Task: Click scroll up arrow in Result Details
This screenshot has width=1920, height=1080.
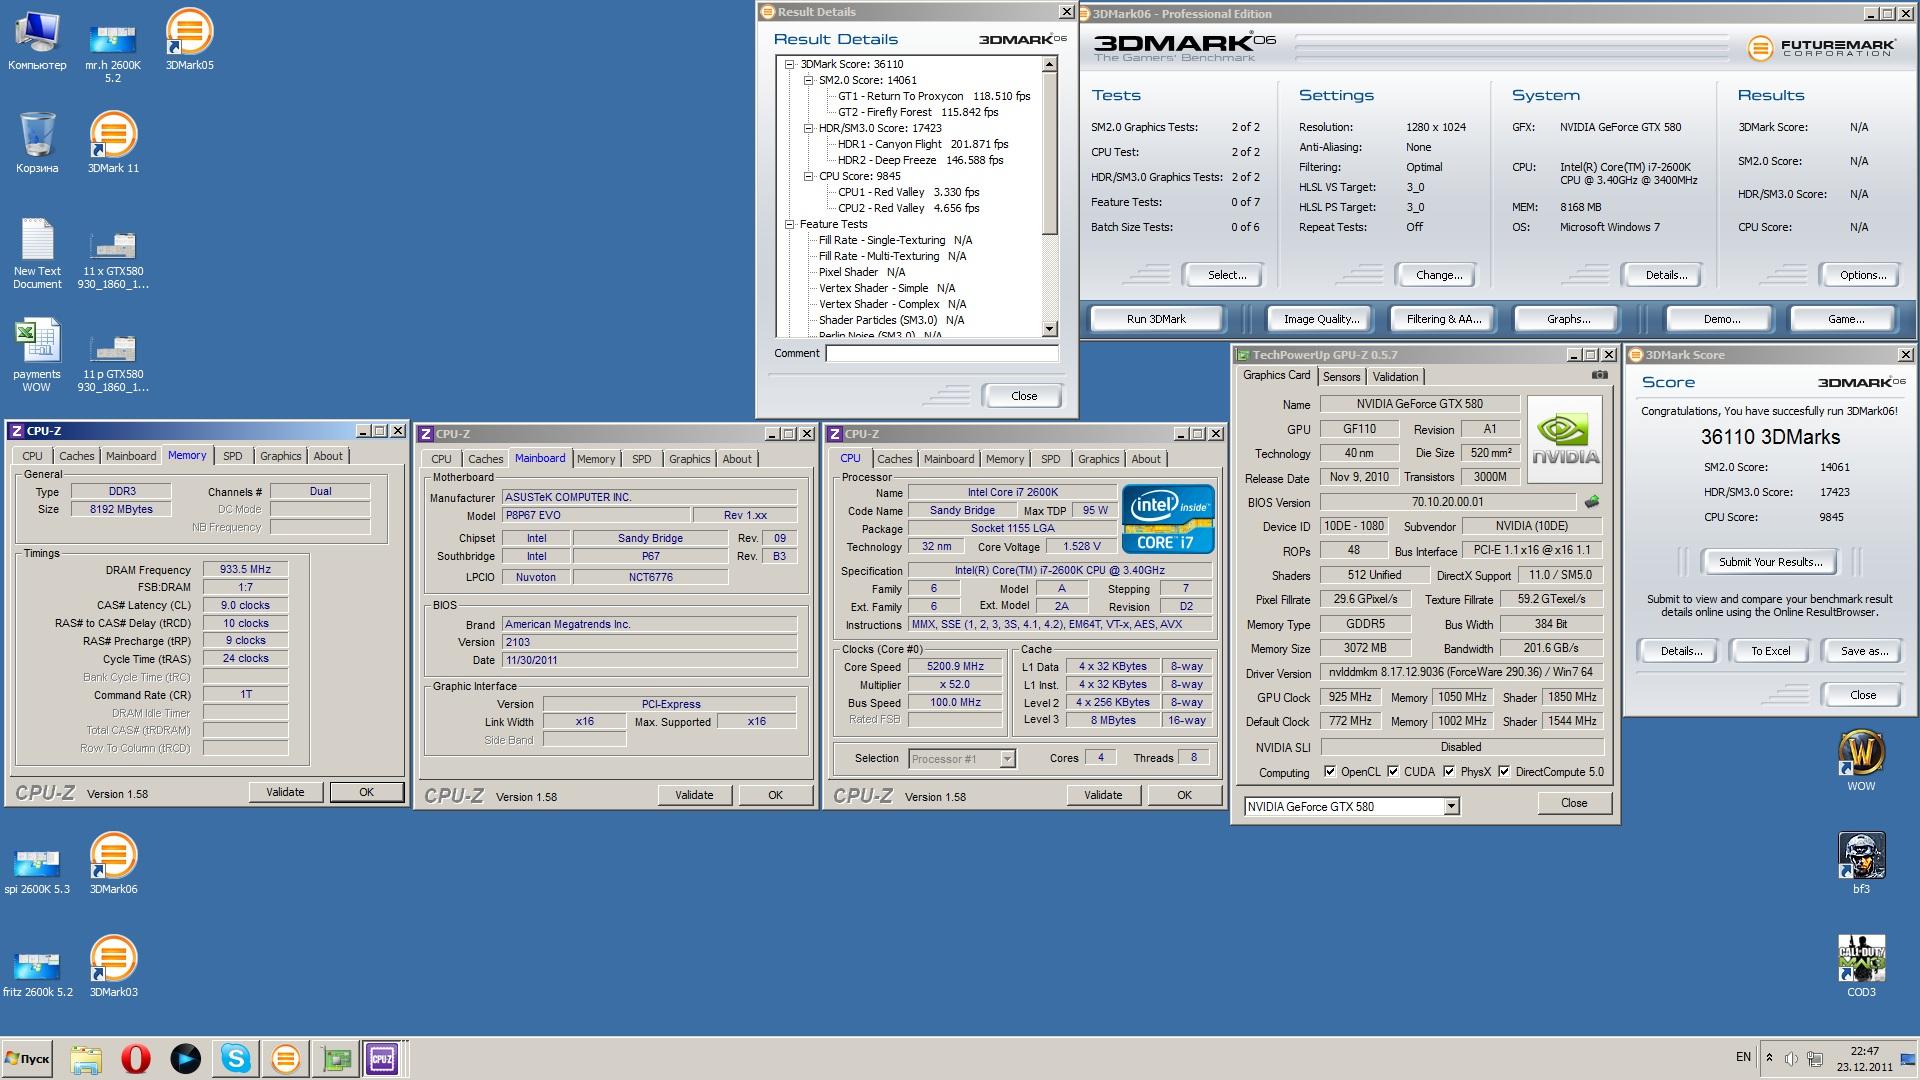Action: pyautogui.click(x=1049, y=64)
